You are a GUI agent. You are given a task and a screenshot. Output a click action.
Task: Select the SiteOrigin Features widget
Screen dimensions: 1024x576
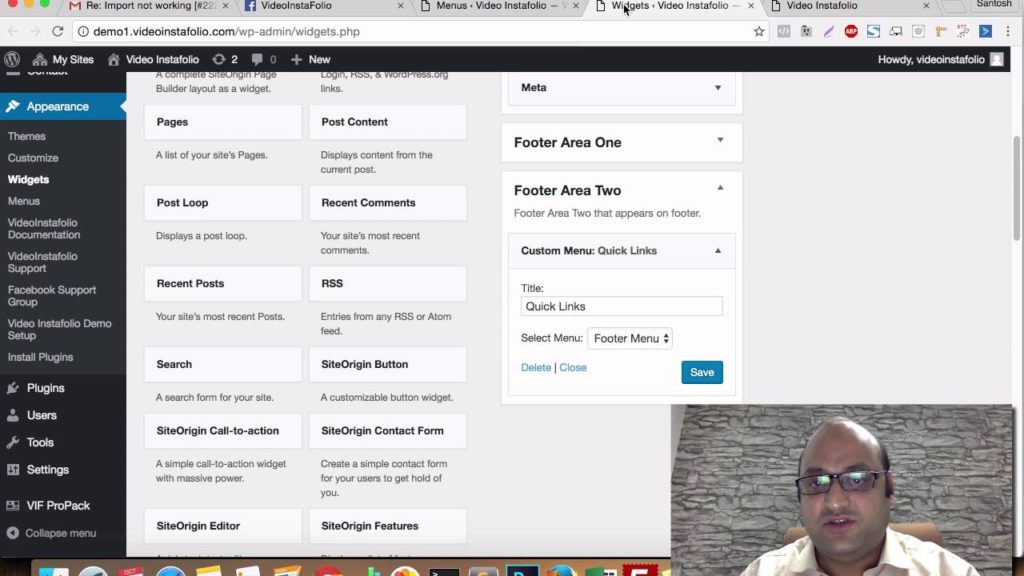coord(388,526)
